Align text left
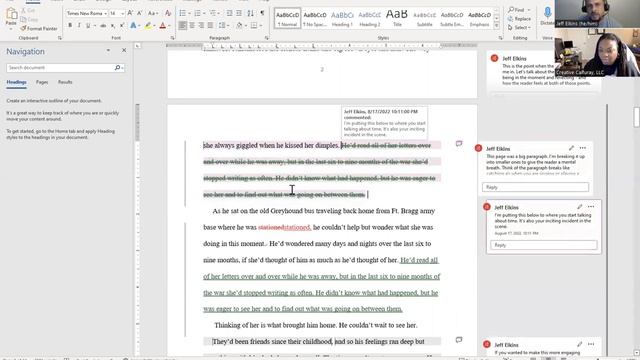The width and height of the screenshot is (640, 360). [182, 26]
